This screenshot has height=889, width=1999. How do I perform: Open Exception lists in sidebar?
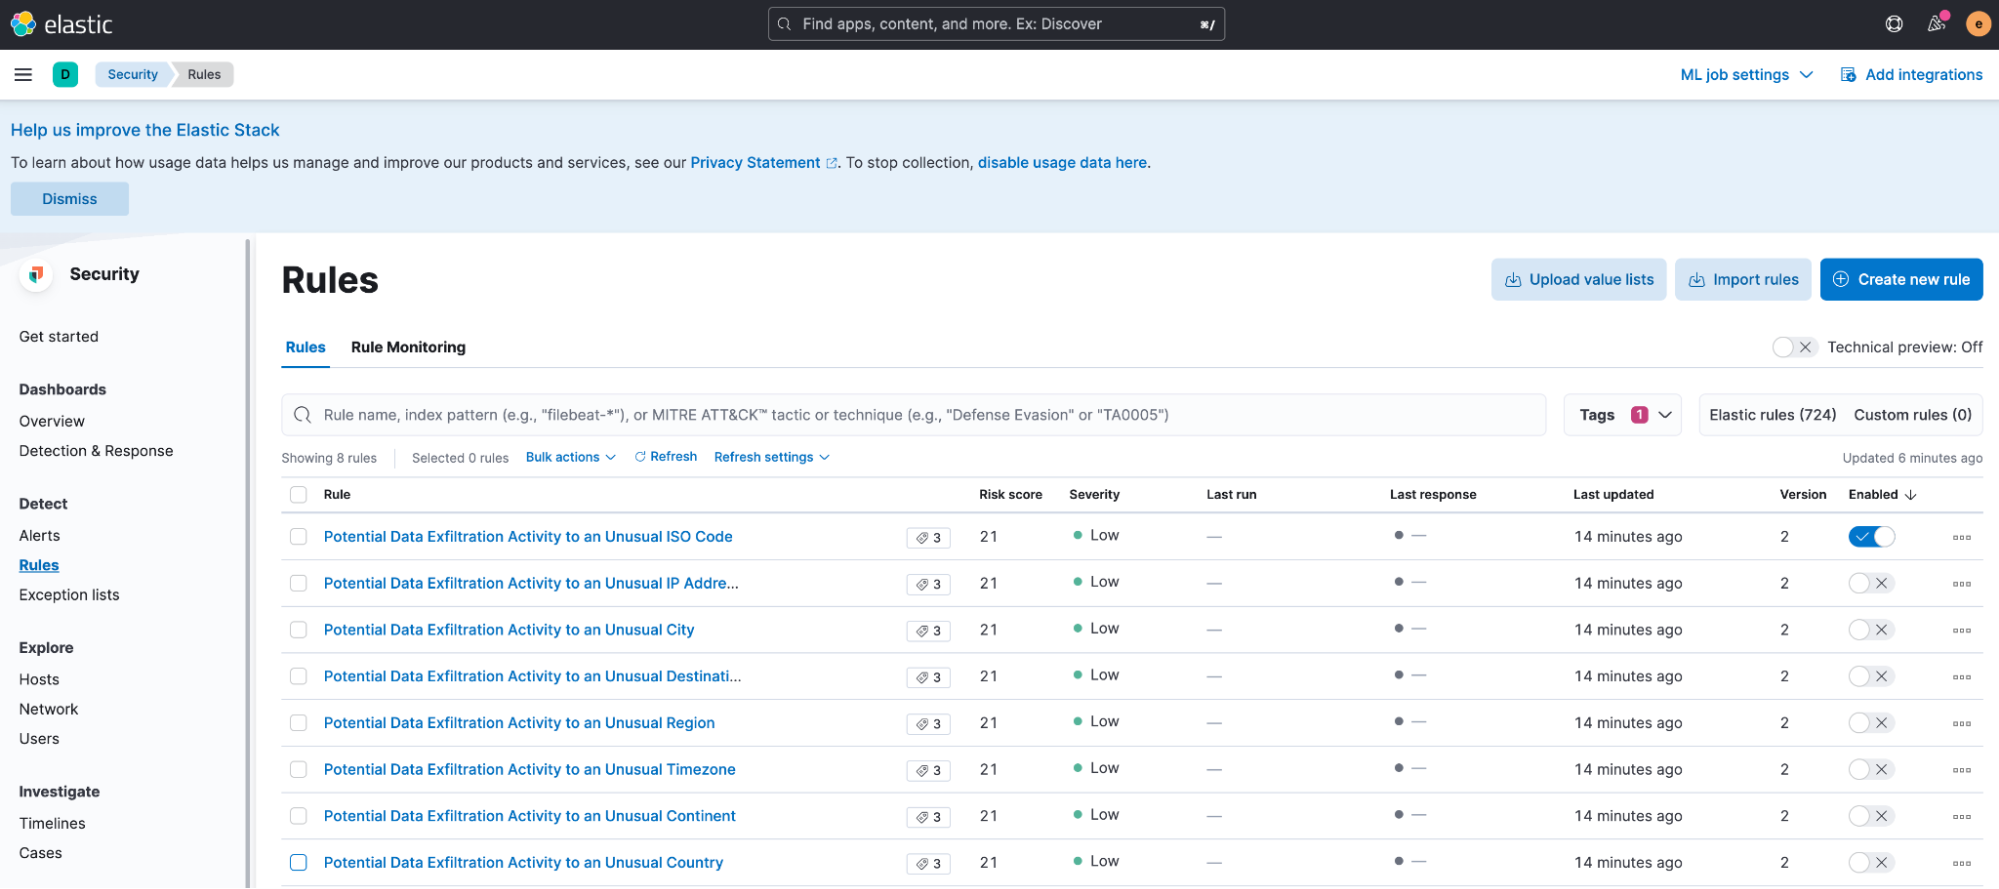tap(69, 595)
